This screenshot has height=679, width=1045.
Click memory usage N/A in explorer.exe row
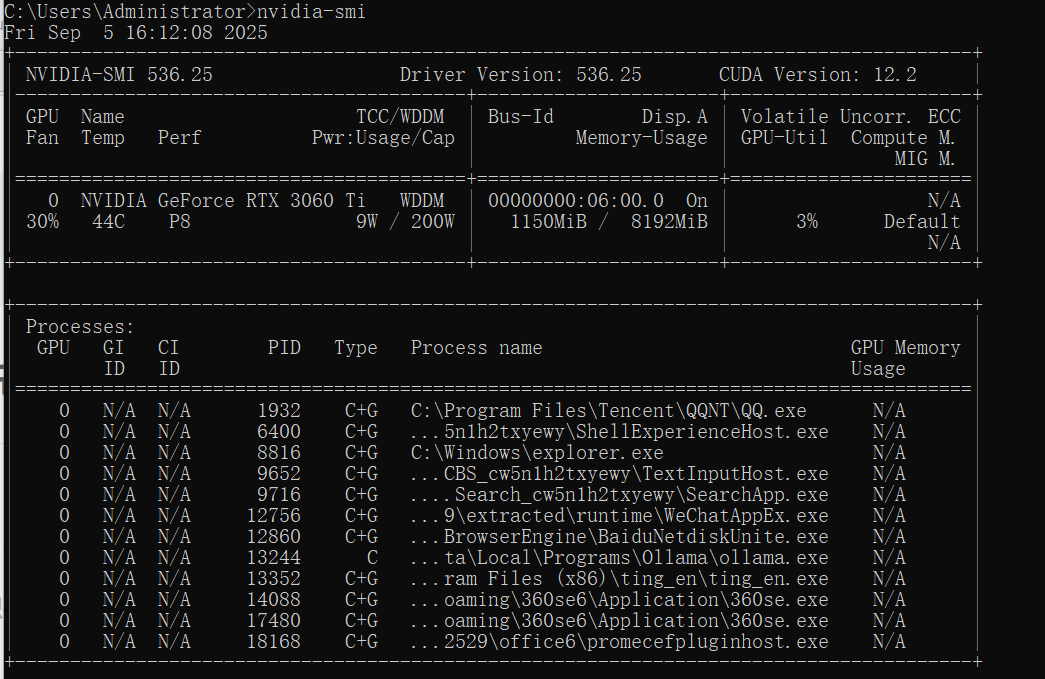889,452
